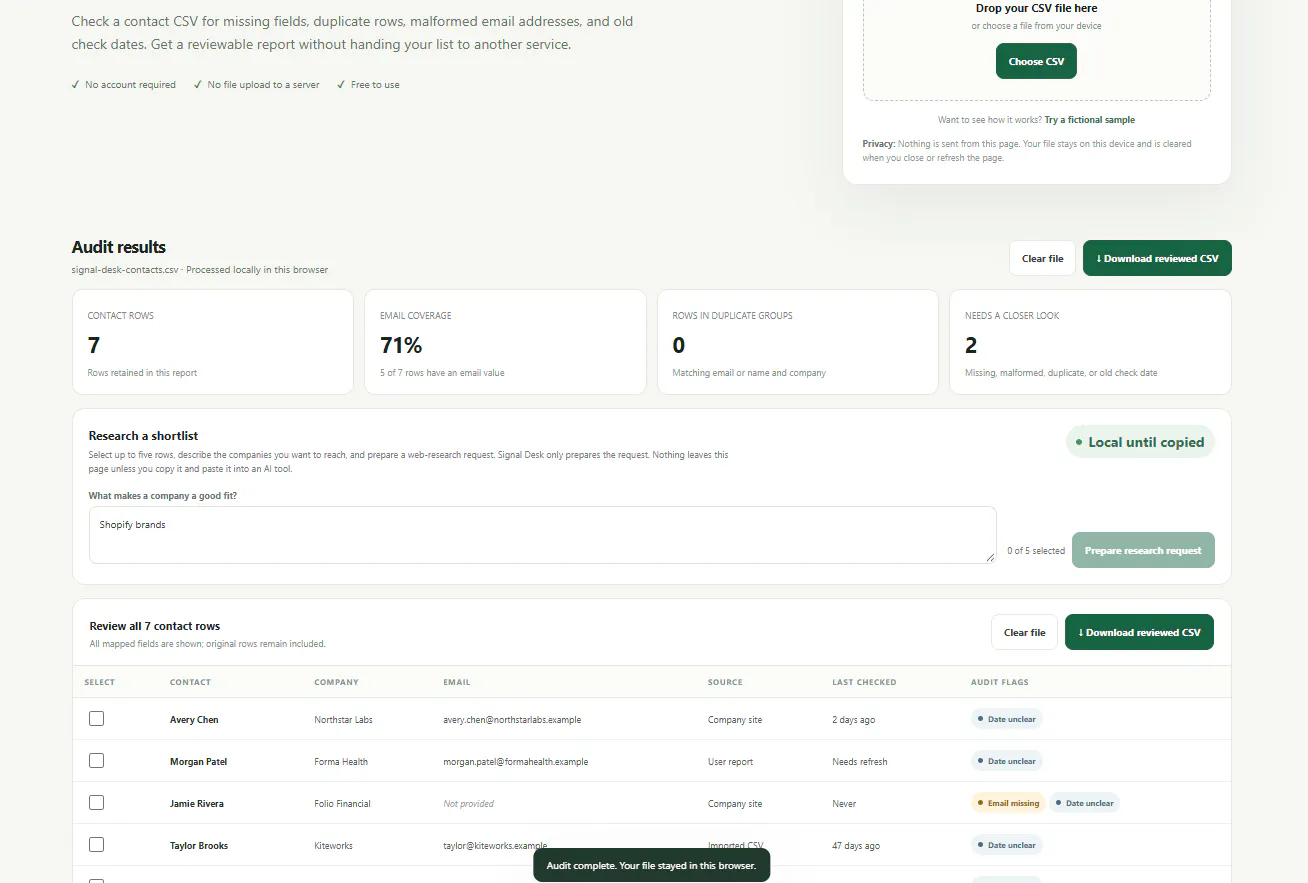Click the Choose CSV button
Image resolution: width=1308 pixels, height=883 pixels.
(x=1036, y=61)
